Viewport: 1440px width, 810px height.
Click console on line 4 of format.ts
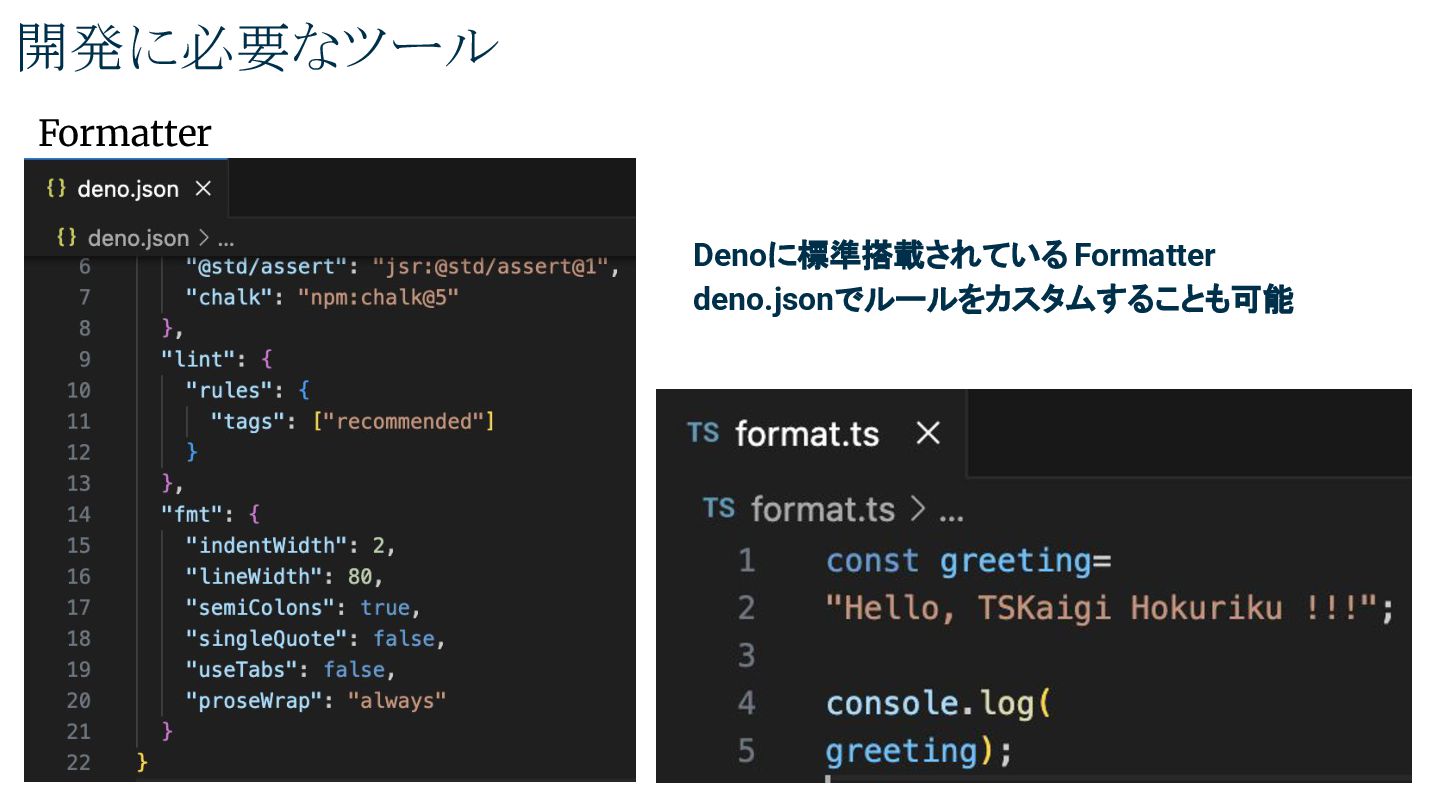[893, 704]
